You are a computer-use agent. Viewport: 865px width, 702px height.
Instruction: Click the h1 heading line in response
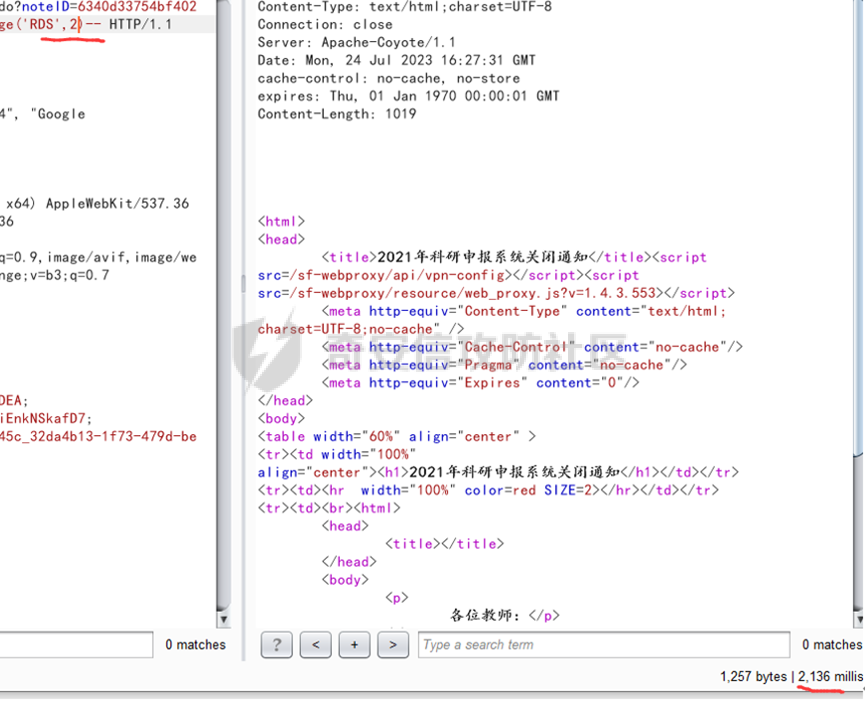point(498,473)
